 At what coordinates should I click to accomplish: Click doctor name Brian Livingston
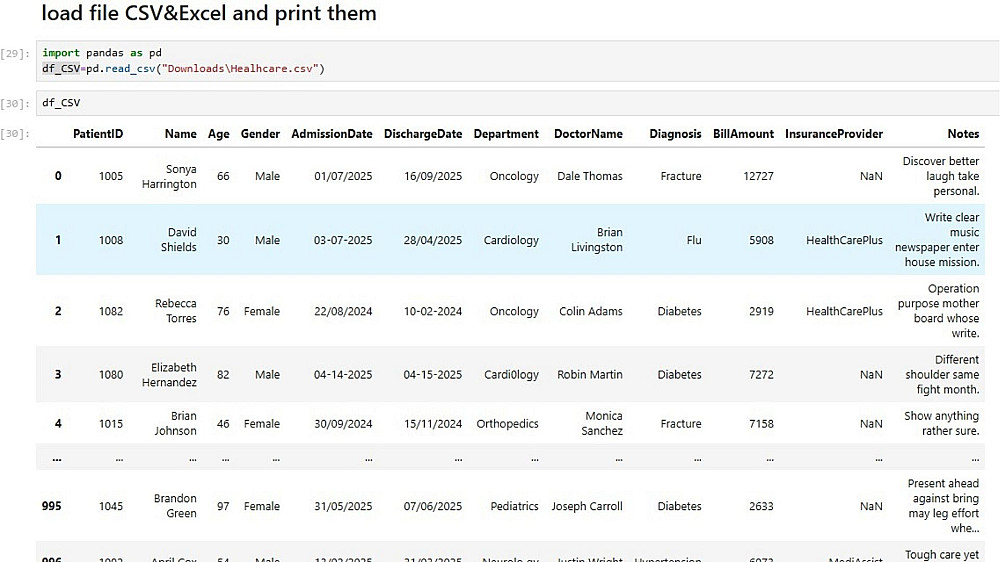[x=596, y=240]
